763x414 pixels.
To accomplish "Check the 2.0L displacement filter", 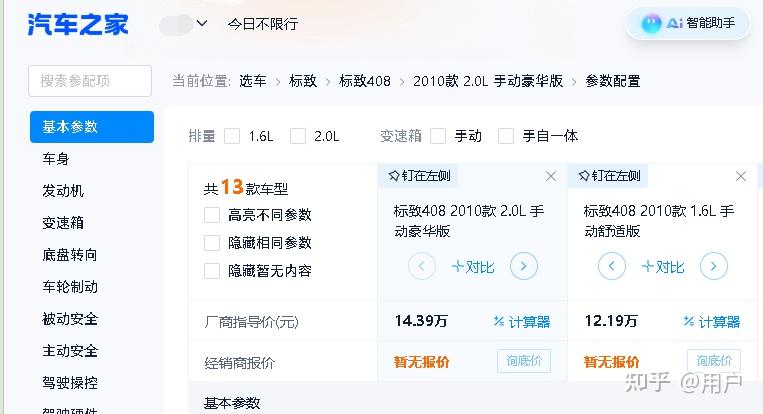I will pyautogui.click(x=298, y=136).
